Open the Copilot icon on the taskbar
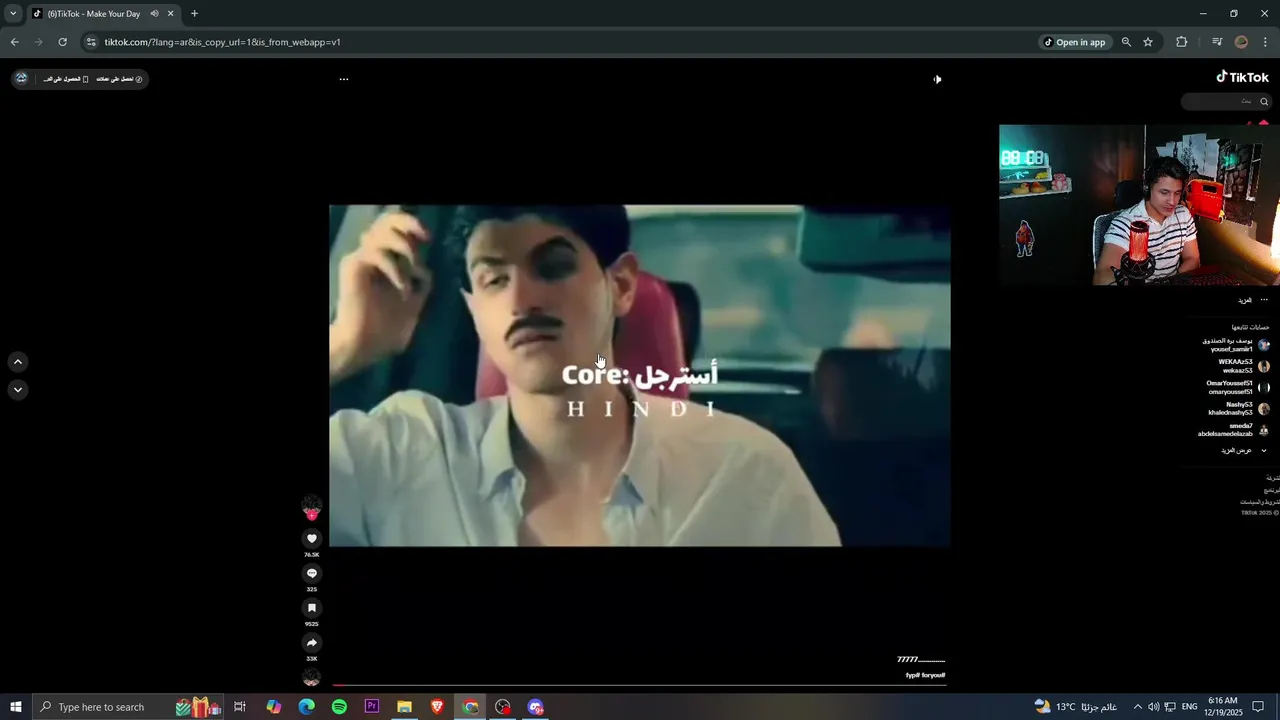Image resolution: width=1280 pixels, height=720 pixels. click(x=273, y=707)
